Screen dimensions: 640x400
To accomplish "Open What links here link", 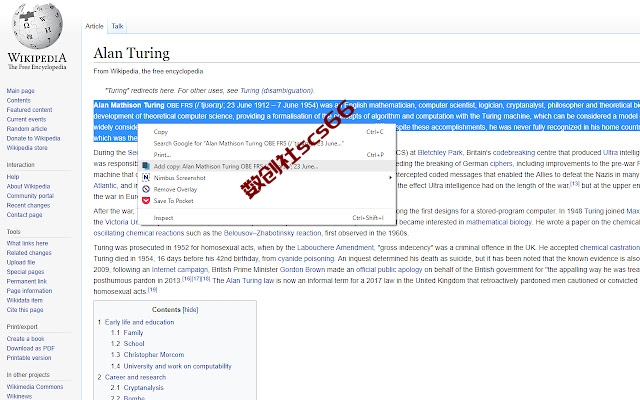I will [27, 243].
